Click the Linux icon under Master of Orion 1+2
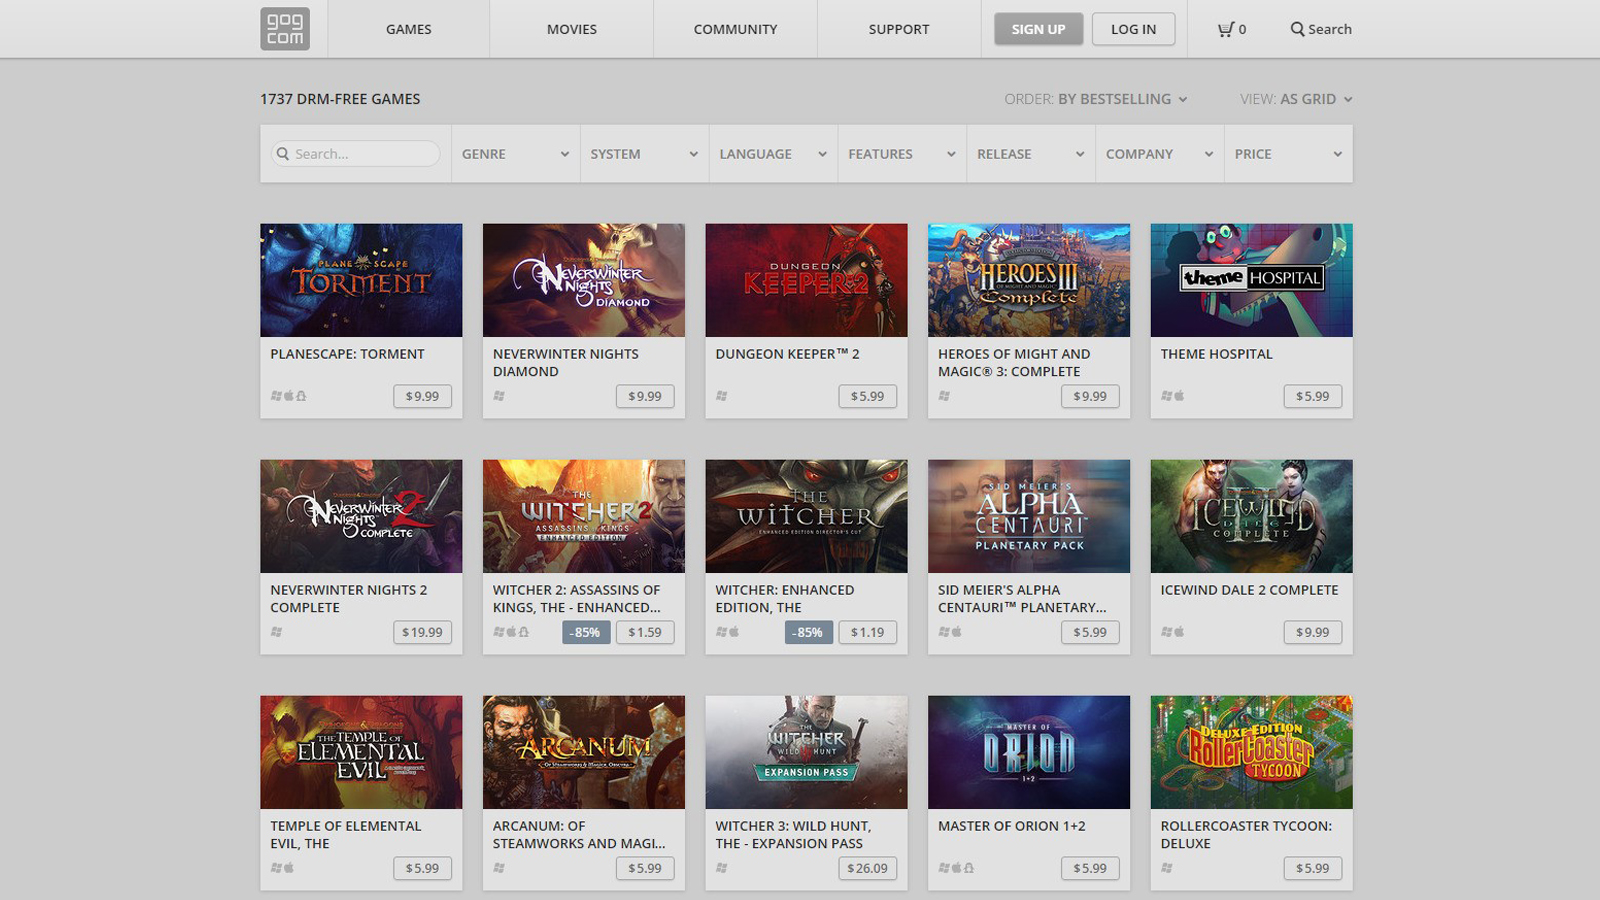This screenshot has width=1600, height=900. 969,868
